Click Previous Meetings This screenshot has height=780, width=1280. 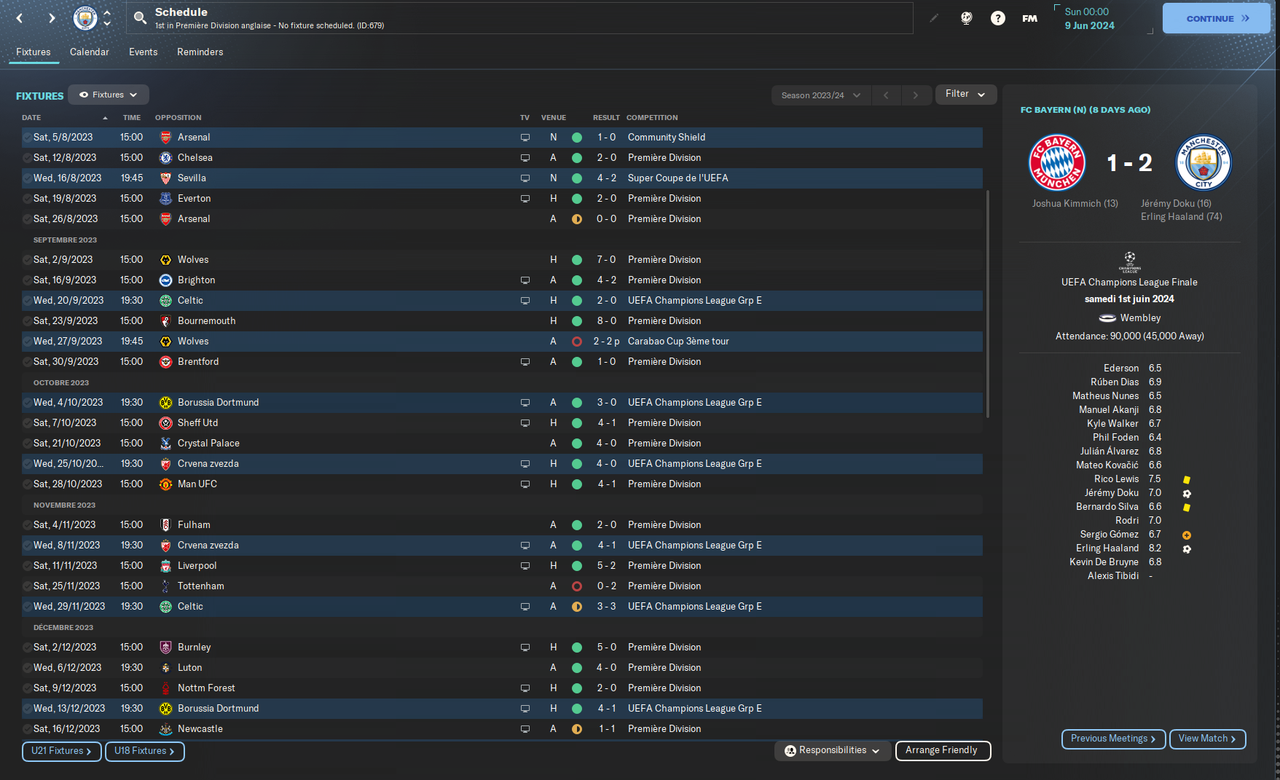click(1114, 739)
